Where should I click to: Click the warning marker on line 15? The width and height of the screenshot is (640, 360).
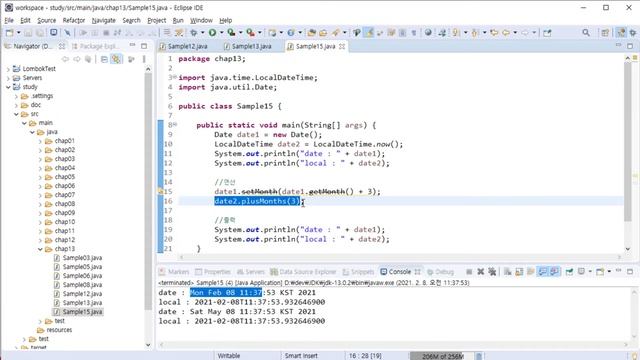coord(160,191)
